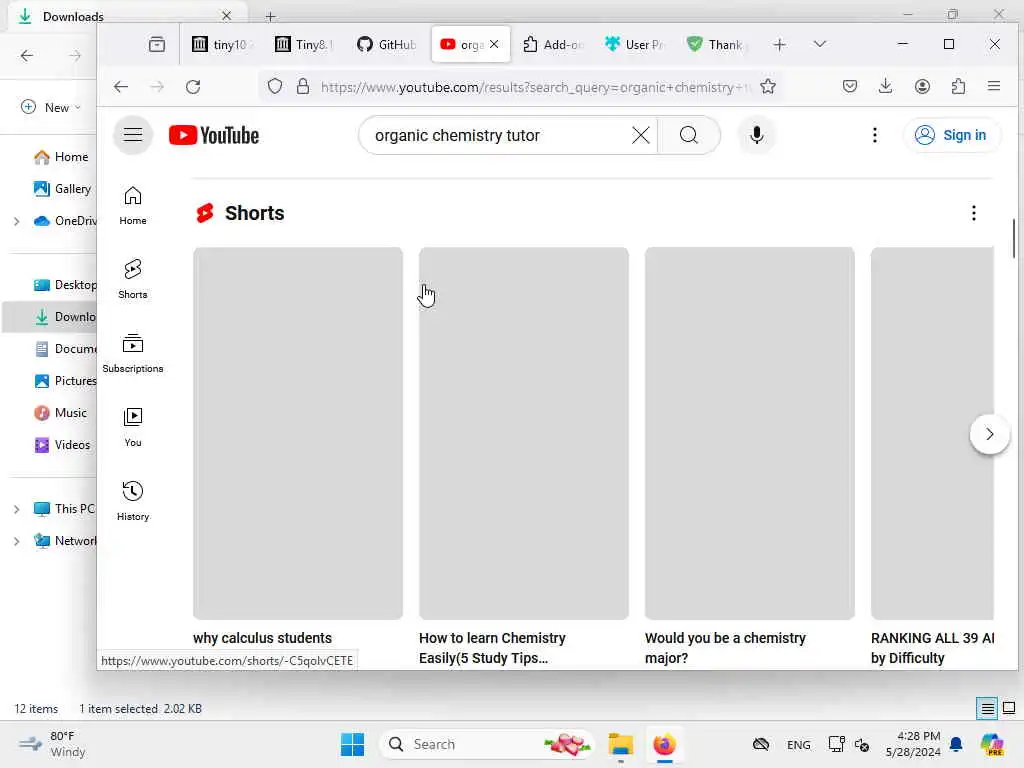Open Firefox downloads panel
Image resolution: width=1024 pixels, height=768 pixels.
coord(886,86)
